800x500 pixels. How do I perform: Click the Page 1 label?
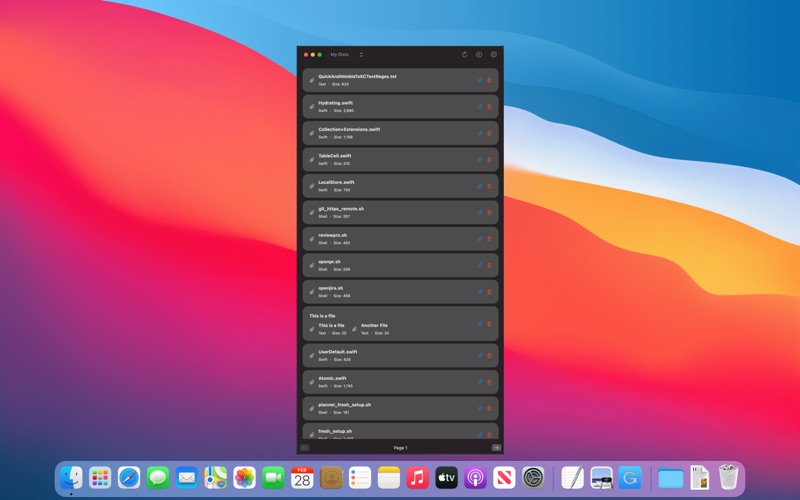(x=401, y=448)
